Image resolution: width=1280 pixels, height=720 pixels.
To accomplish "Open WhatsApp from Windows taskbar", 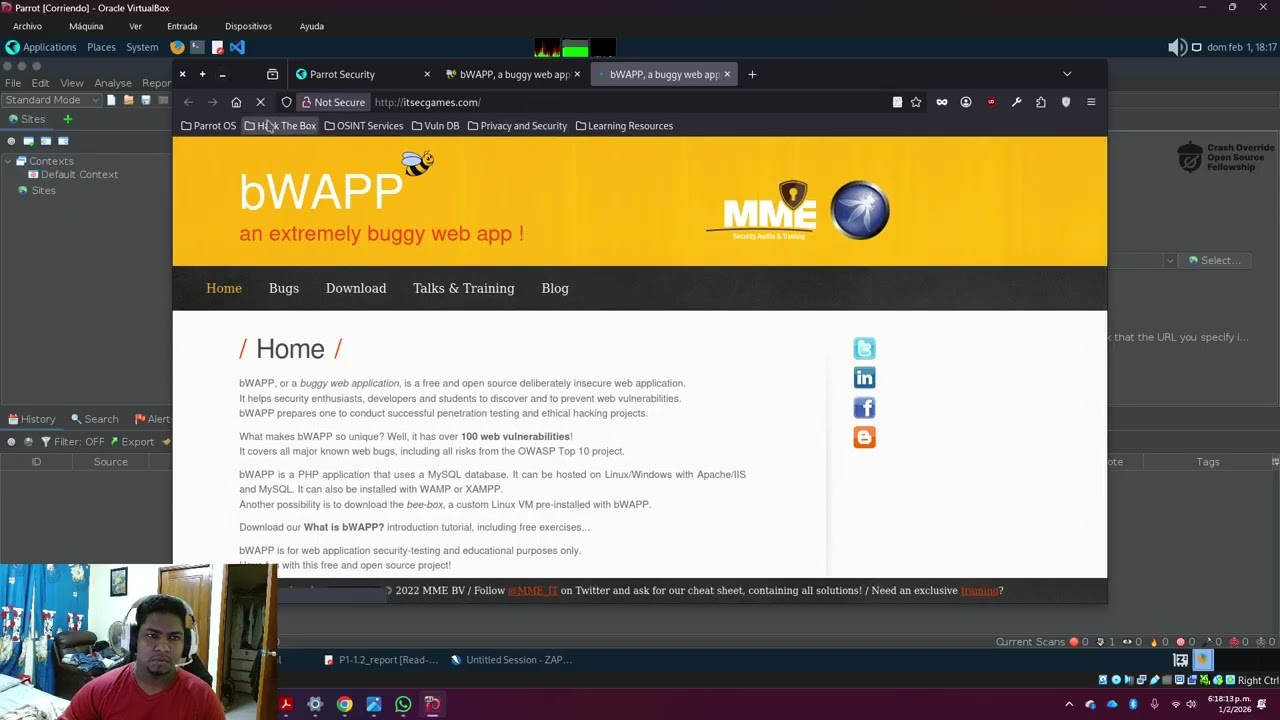I will click(403, 704).
